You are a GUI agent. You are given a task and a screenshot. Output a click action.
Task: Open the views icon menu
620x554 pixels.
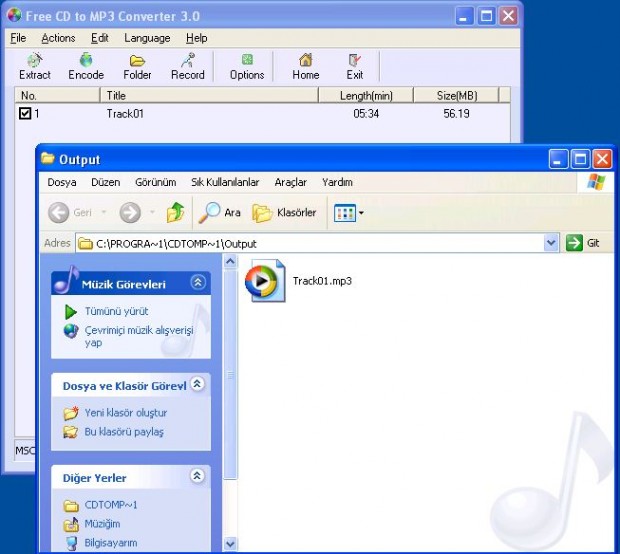click(345, 213)
